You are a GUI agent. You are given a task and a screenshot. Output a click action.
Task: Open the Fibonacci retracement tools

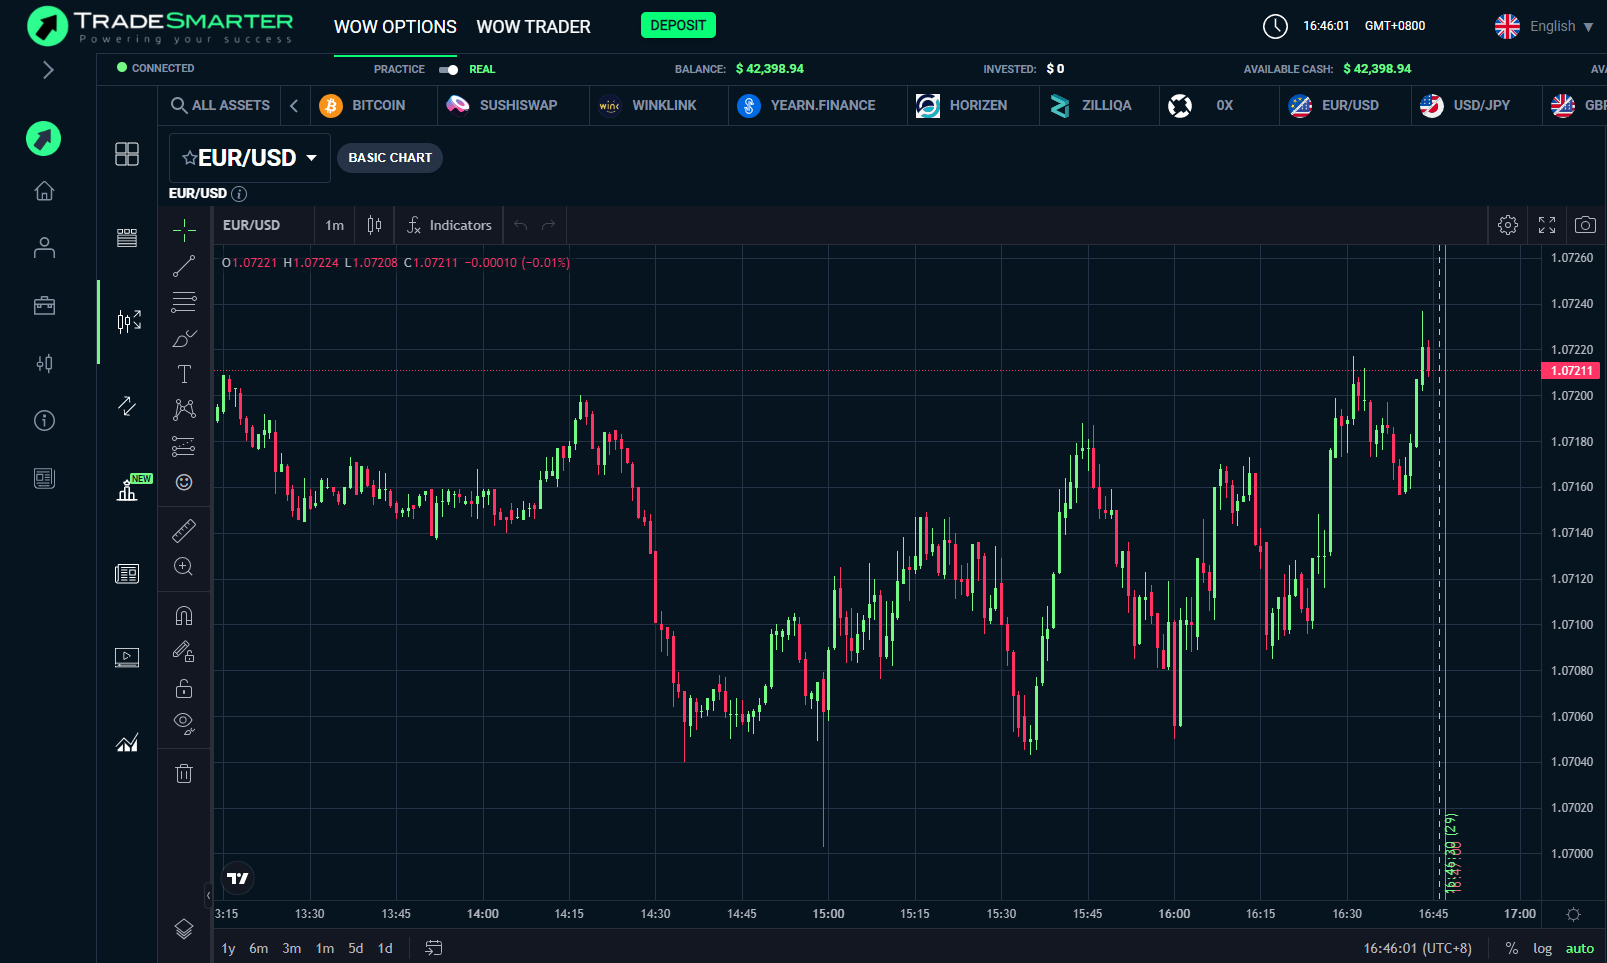click(184, 302)
